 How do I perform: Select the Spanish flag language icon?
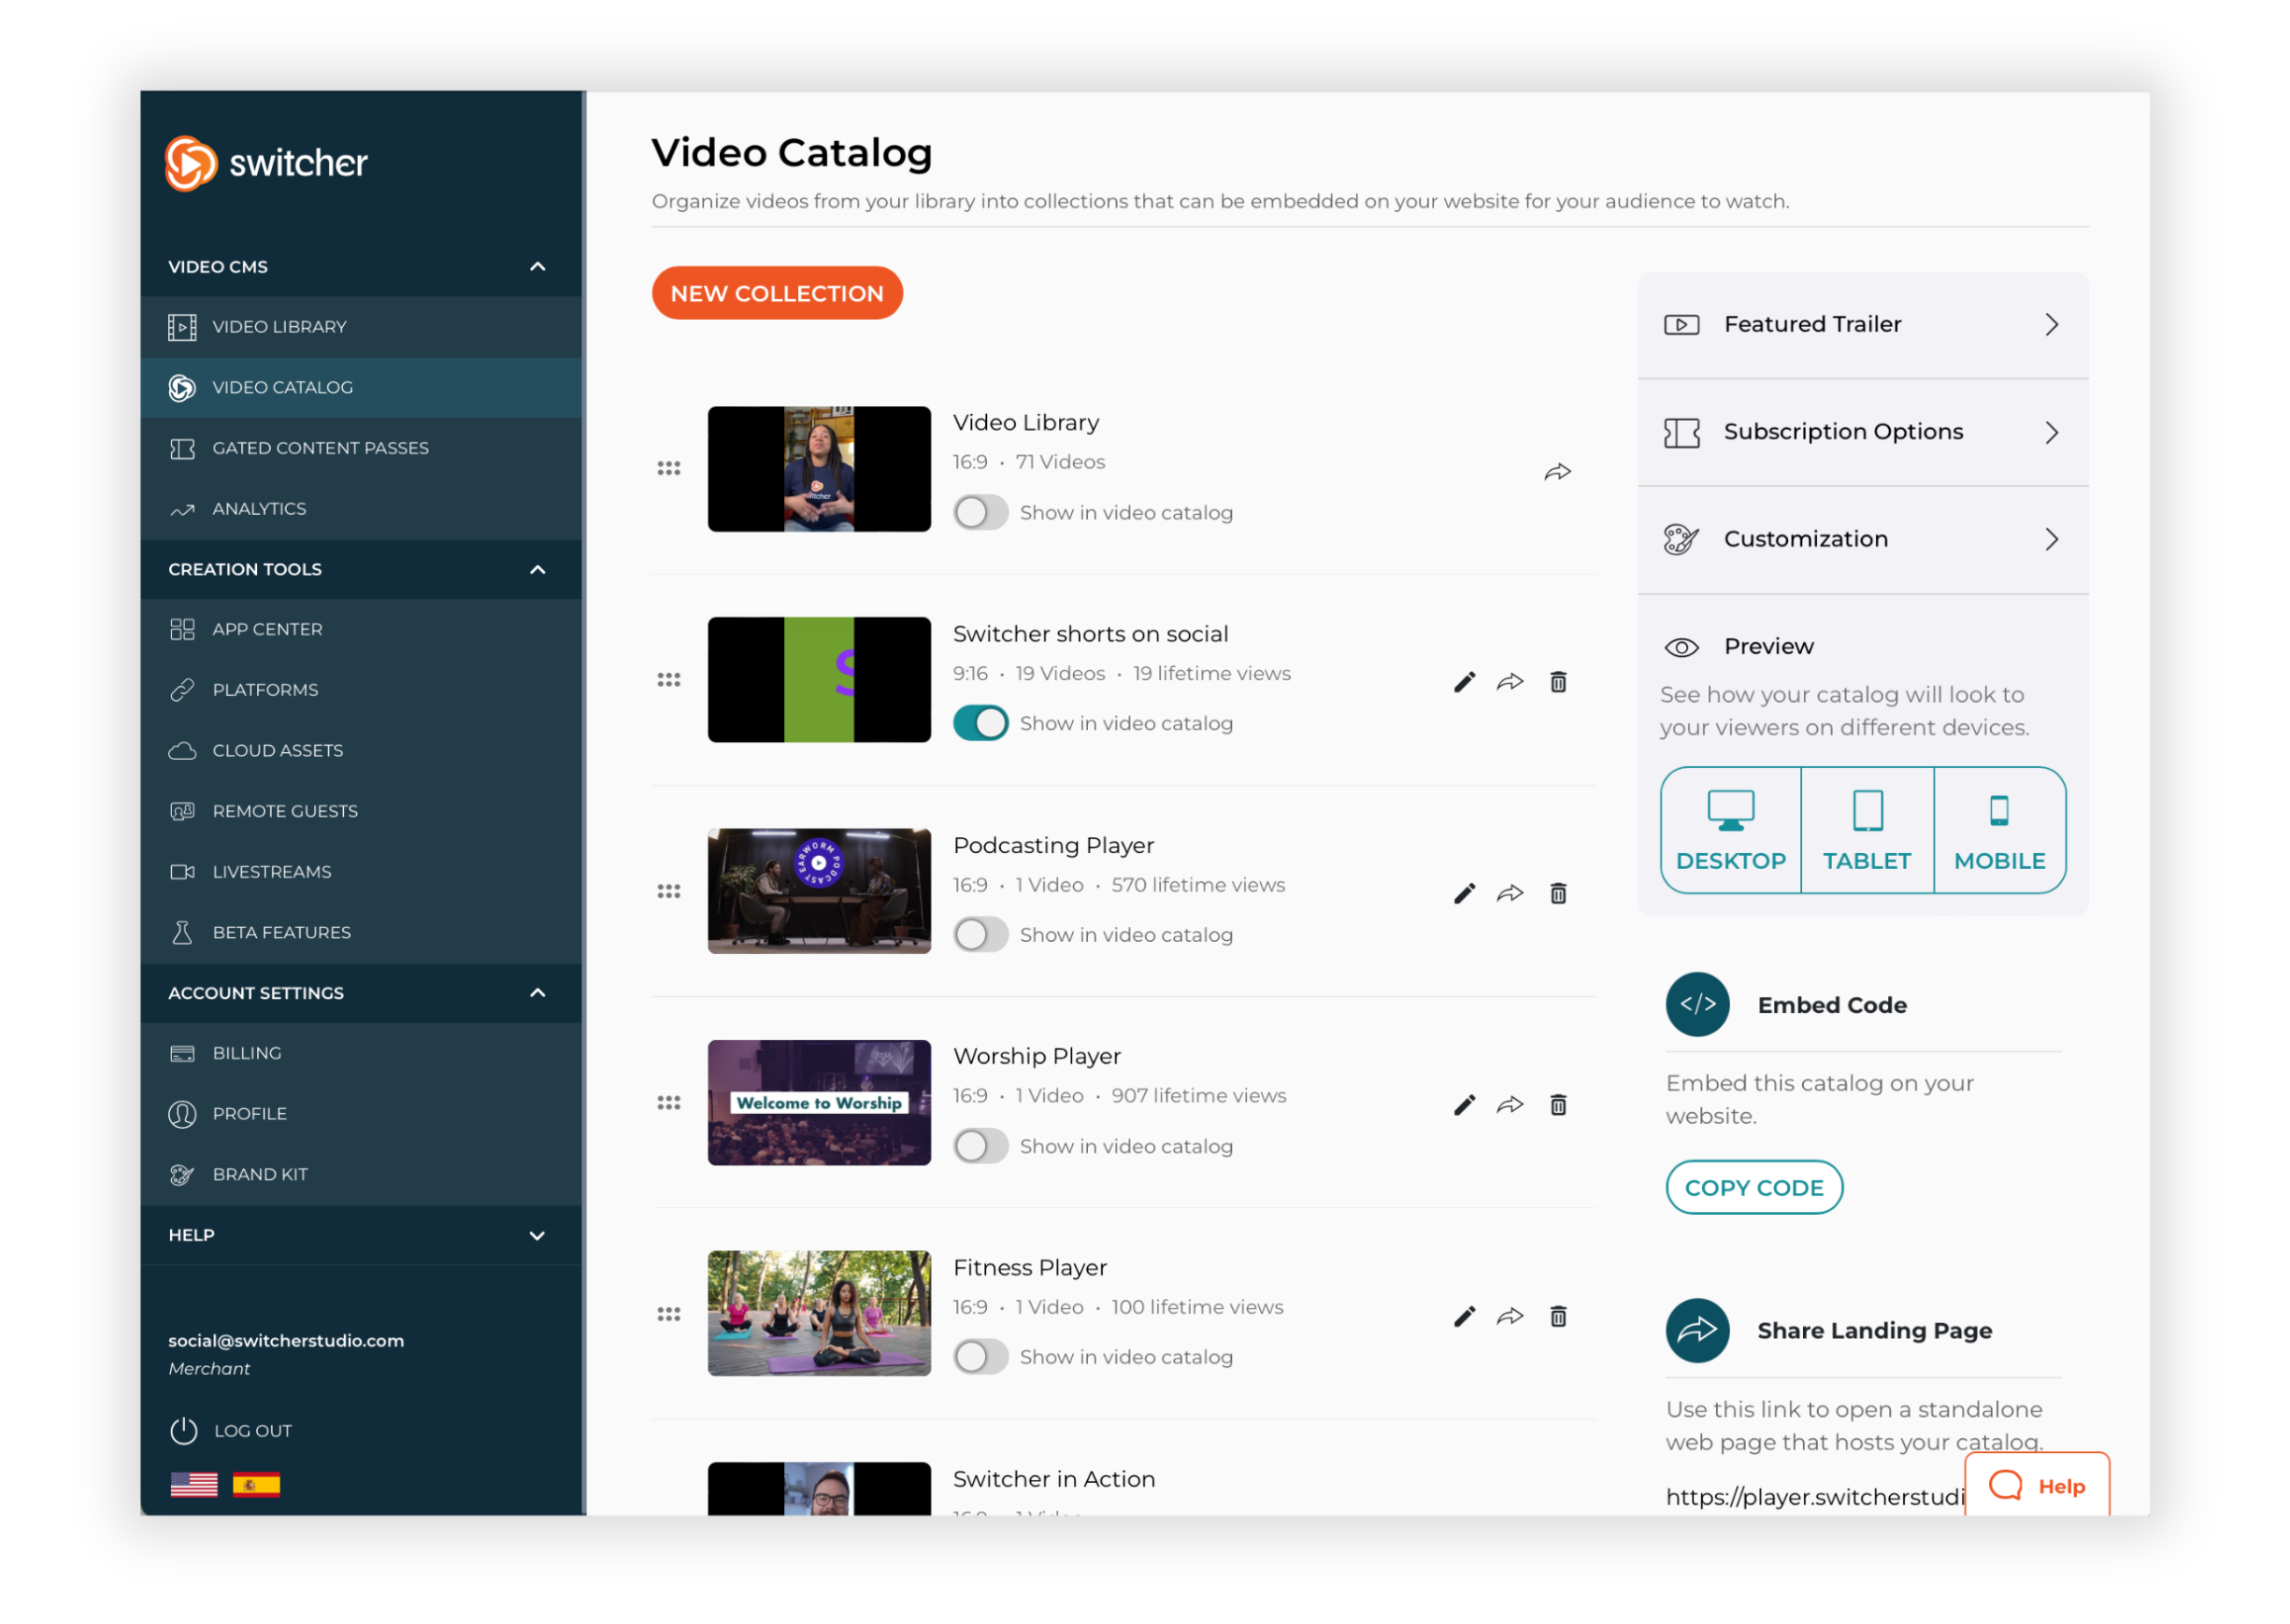point(256,1485)
